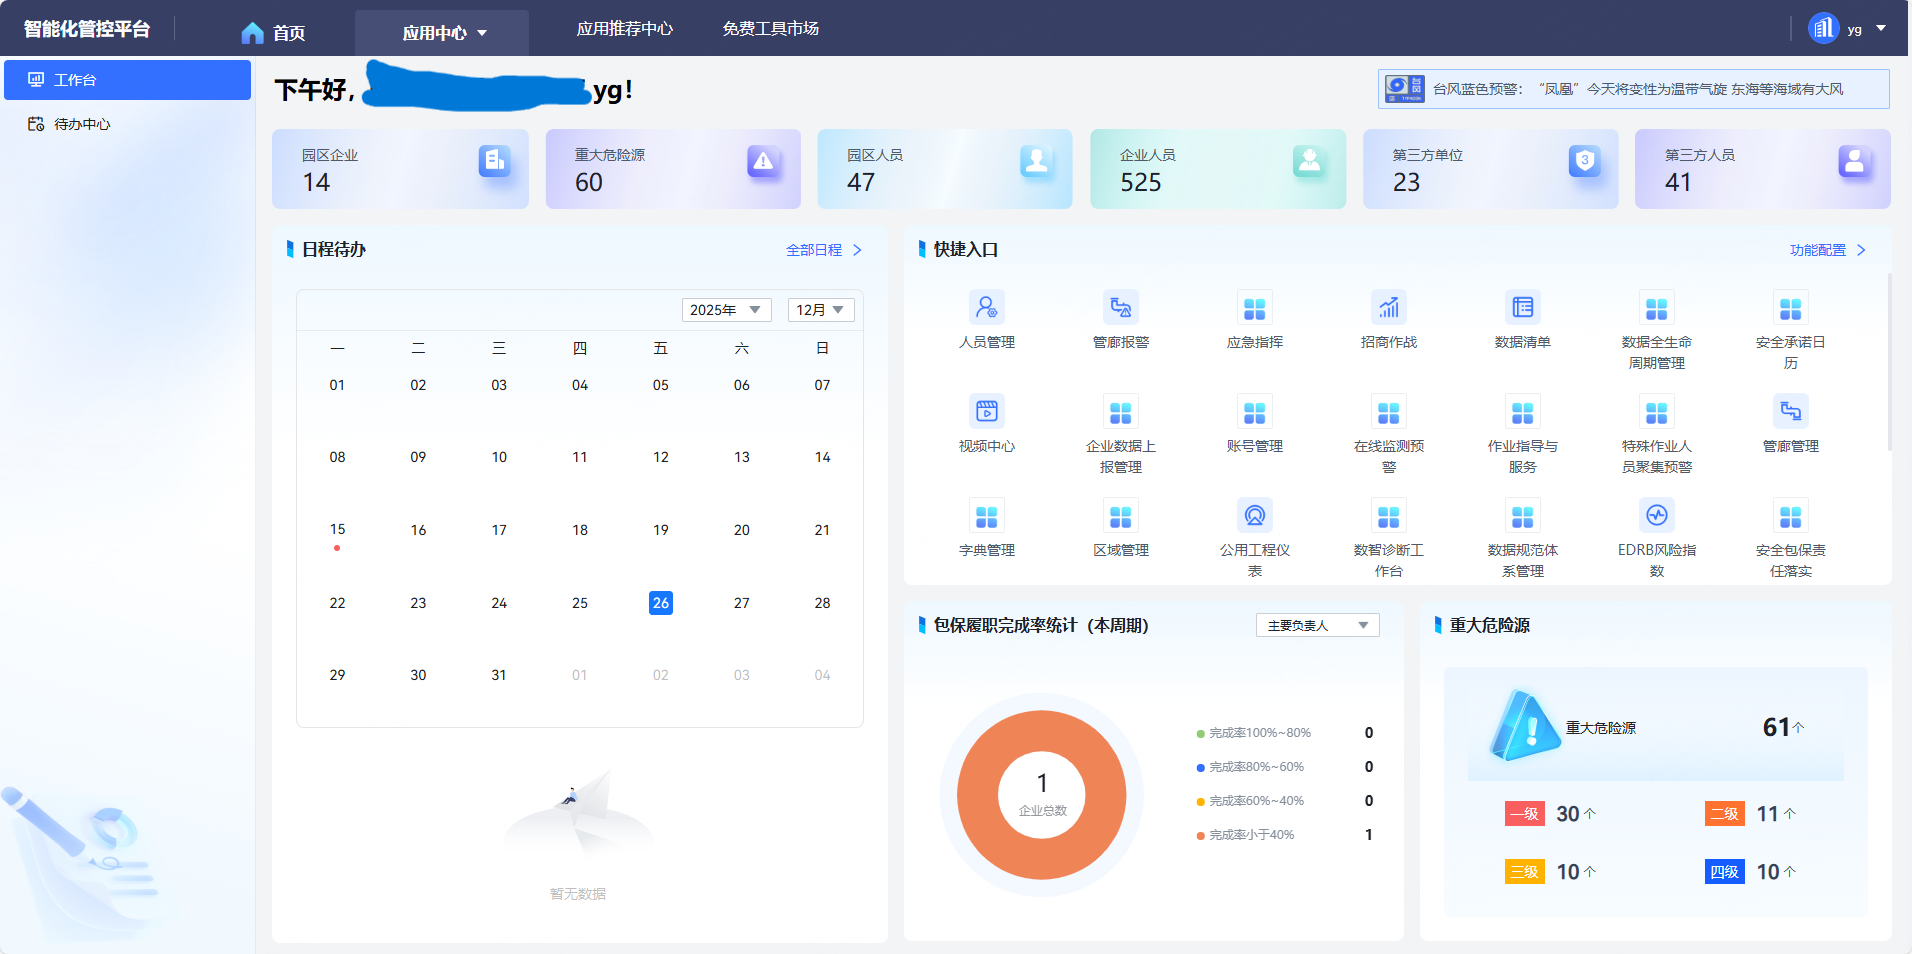
Task: Open 人员管理 quick entry icon
Action: tap(986, 307)
